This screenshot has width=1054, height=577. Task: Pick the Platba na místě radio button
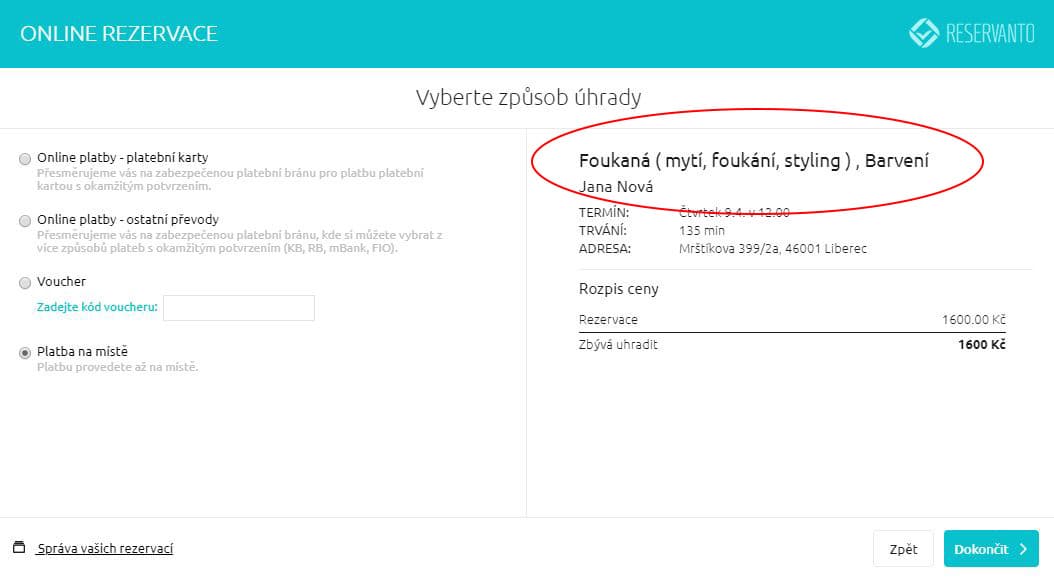(x=25, y=352)
